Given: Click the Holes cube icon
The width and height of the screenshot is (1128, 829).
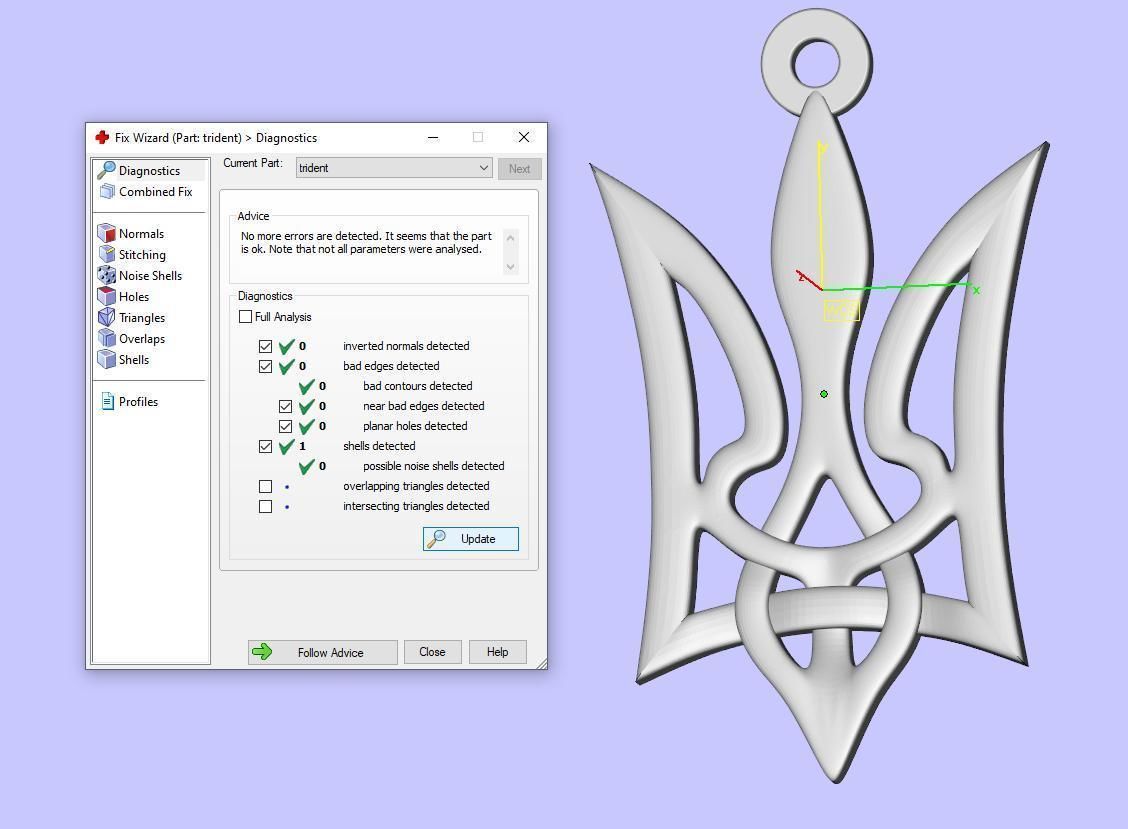Looking at the screenshot, I should [106, 296].
